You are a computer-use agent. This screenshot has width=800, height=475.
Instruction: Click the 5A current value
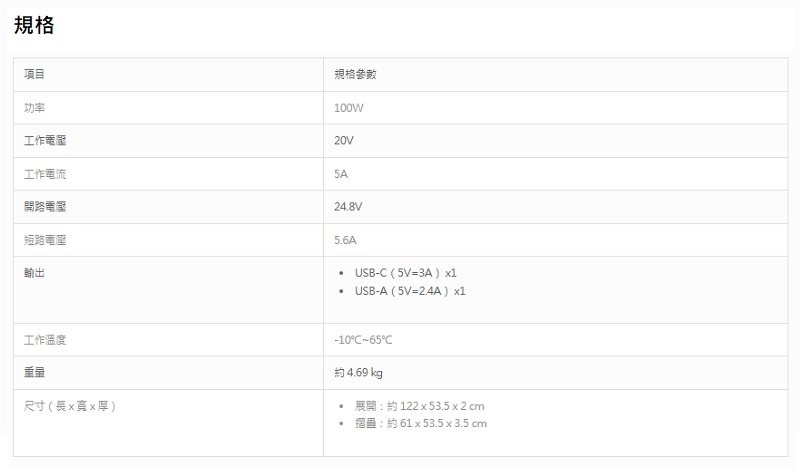[341, 174]
